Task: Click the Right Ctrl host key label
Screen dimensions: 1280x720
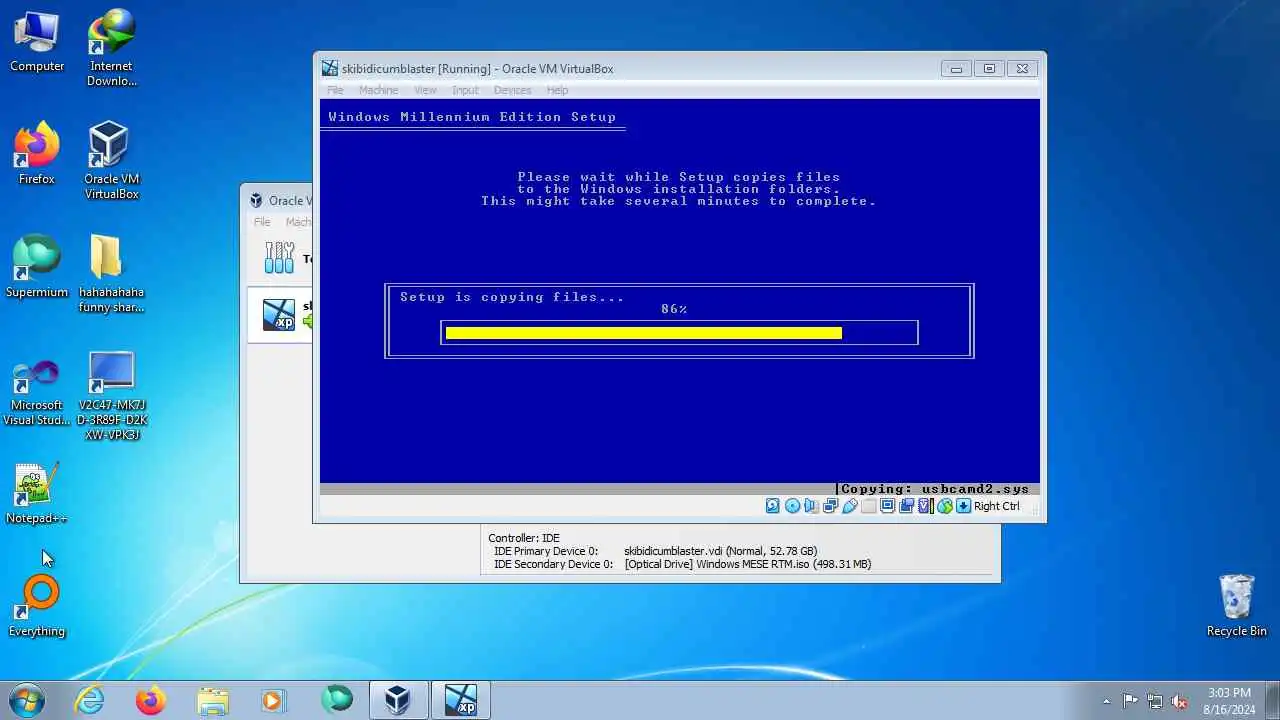Action: [x=997, y=506]
